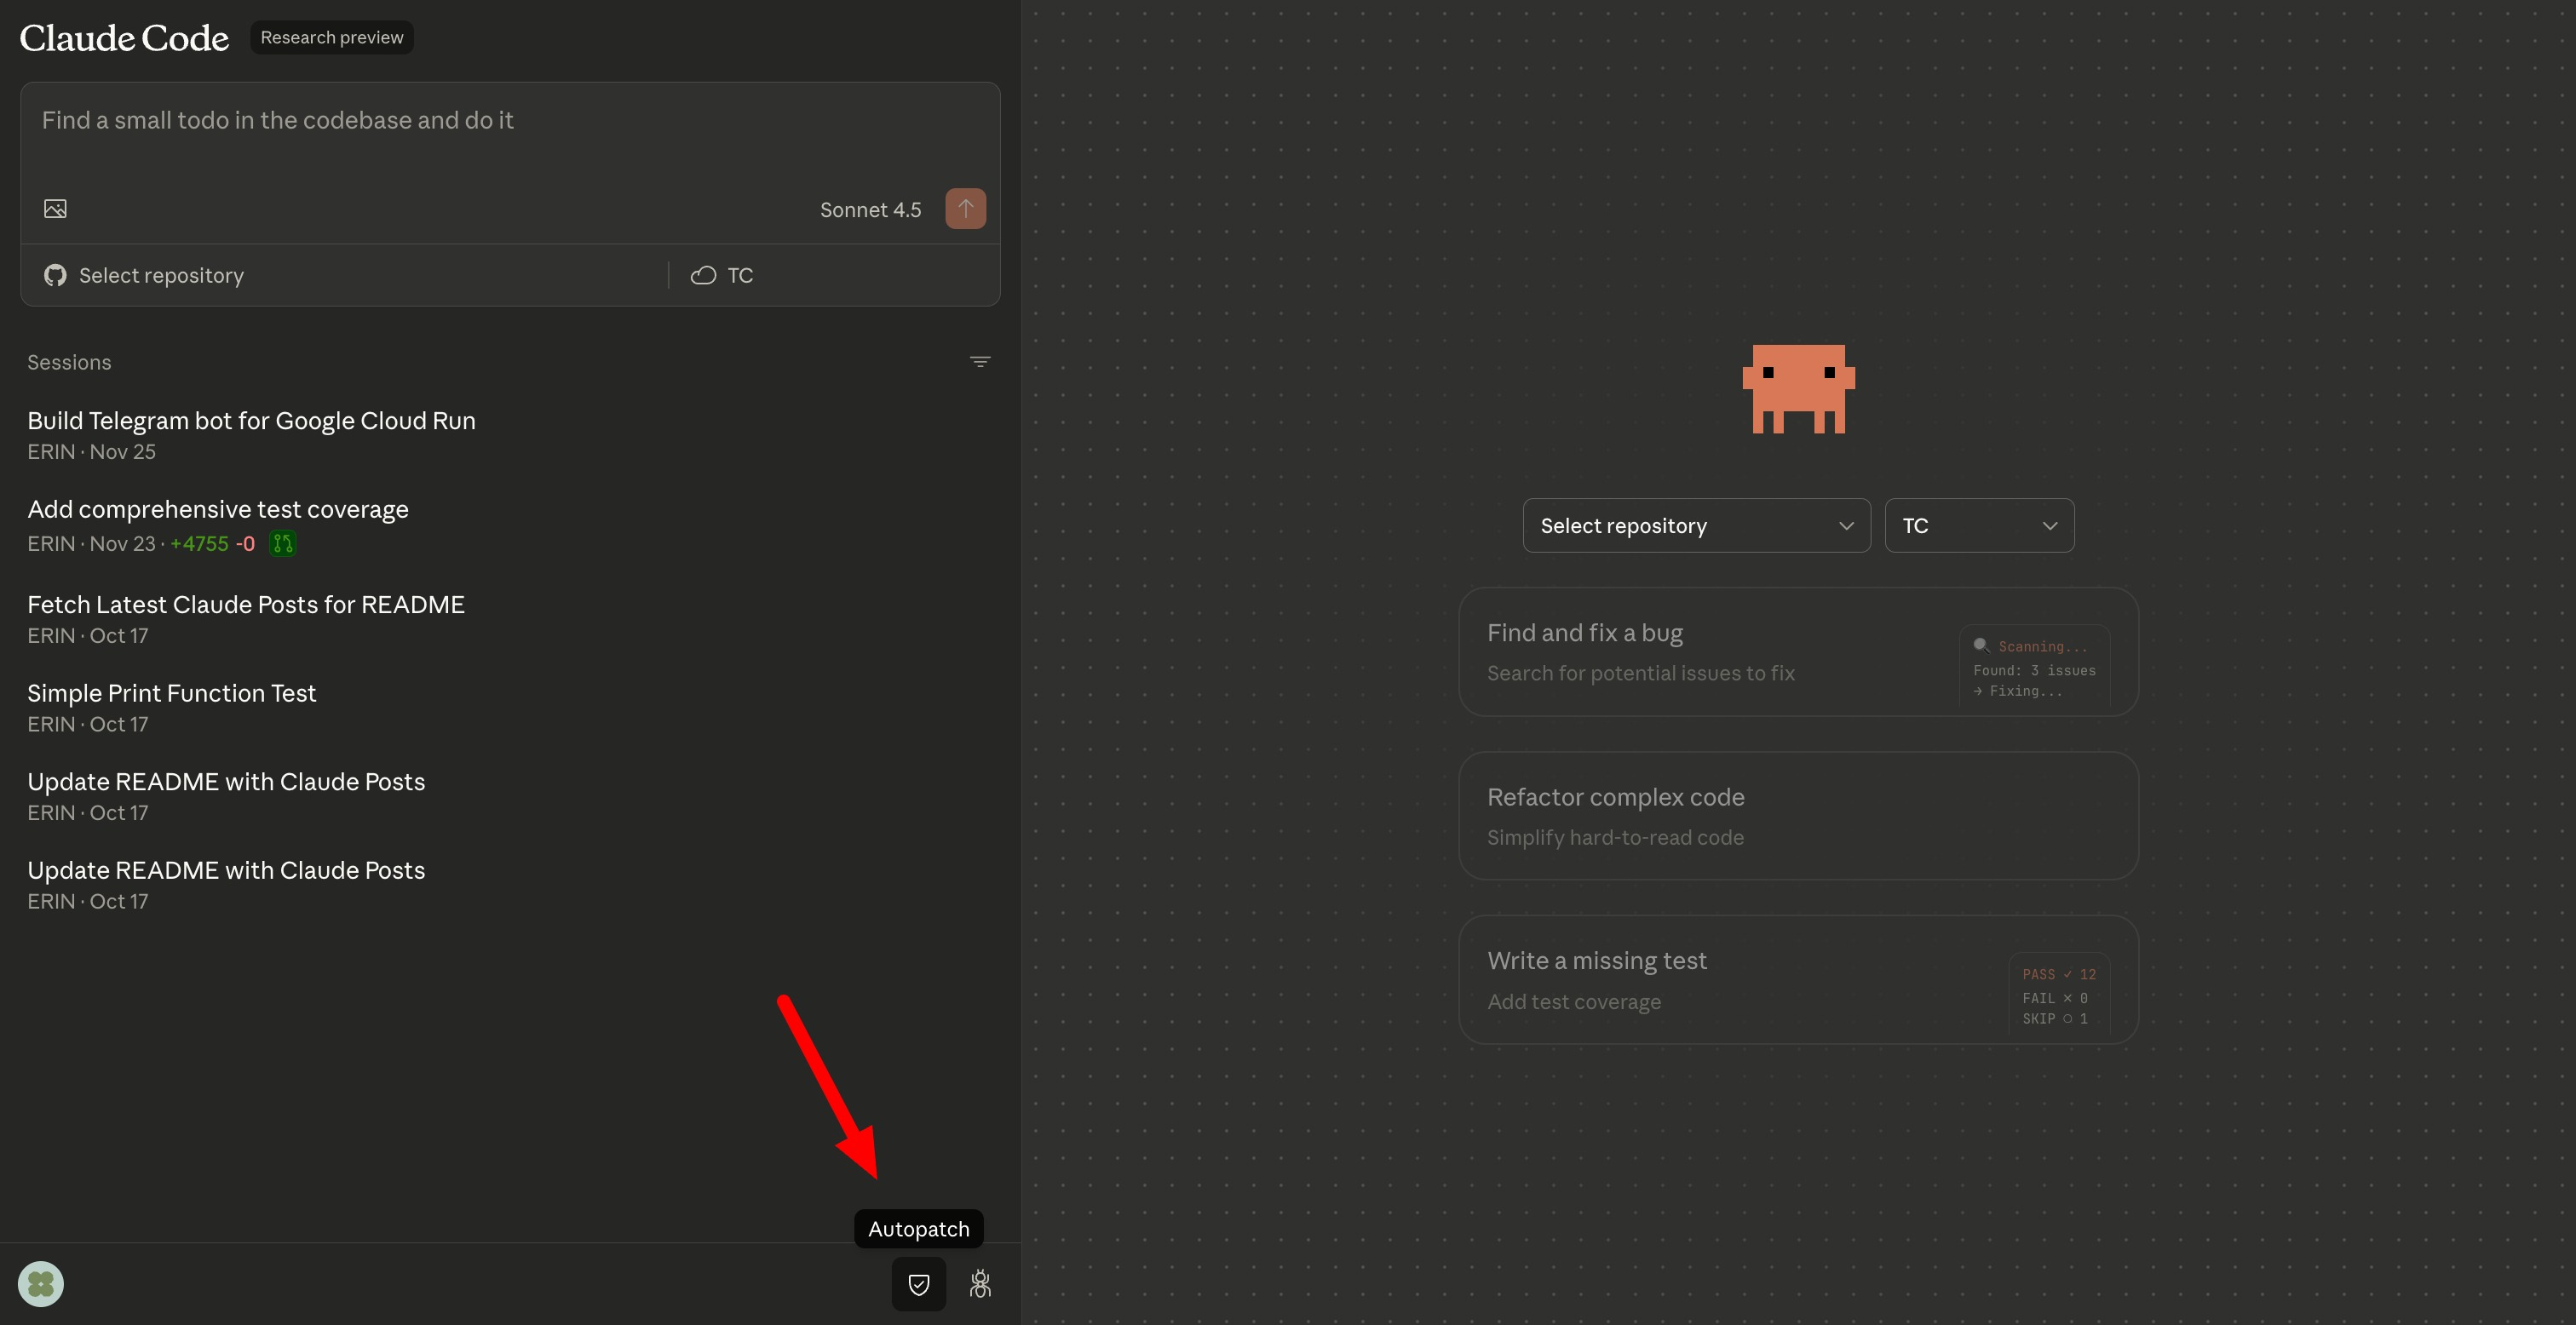This screenshot has height=1325, width=2576.
Task: Click the GitHub icon beside Select repository
Action: click(x=55, y=275)
